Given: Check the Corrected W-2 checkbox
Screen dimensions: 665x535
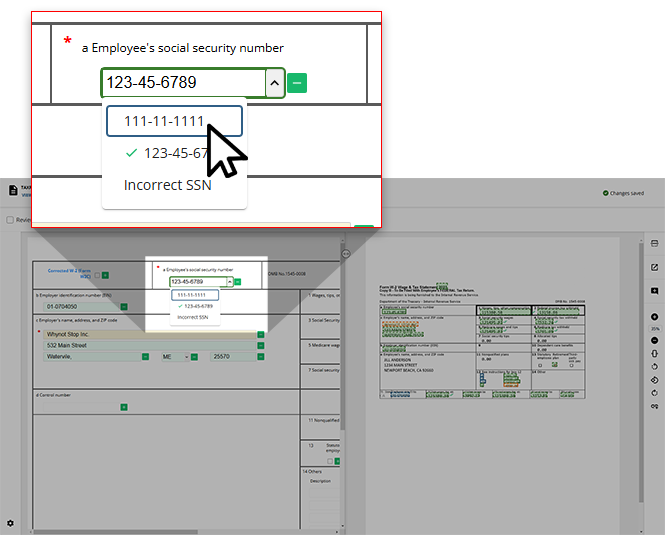Looking at the screenshot, I should 96,275.
